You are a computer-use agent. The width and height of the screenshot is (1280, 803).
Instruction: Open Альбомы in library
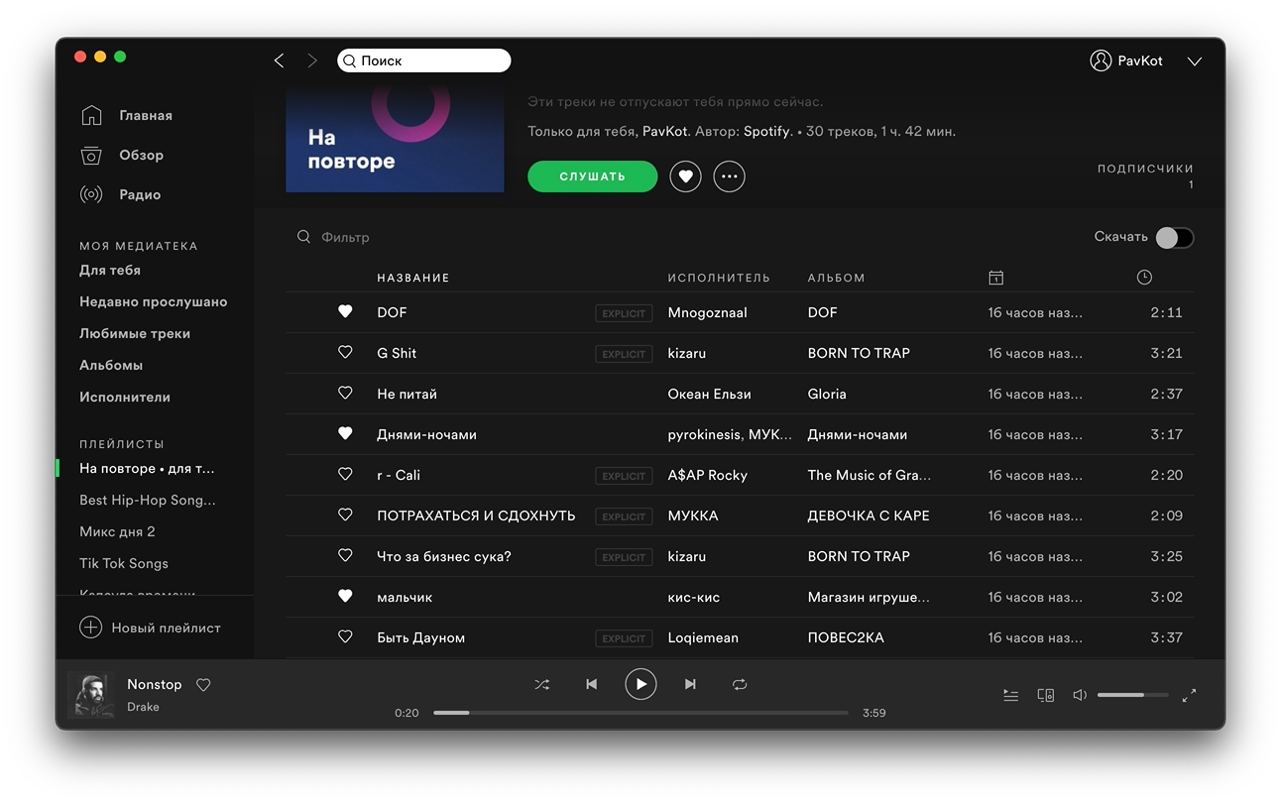pos(111,365)
